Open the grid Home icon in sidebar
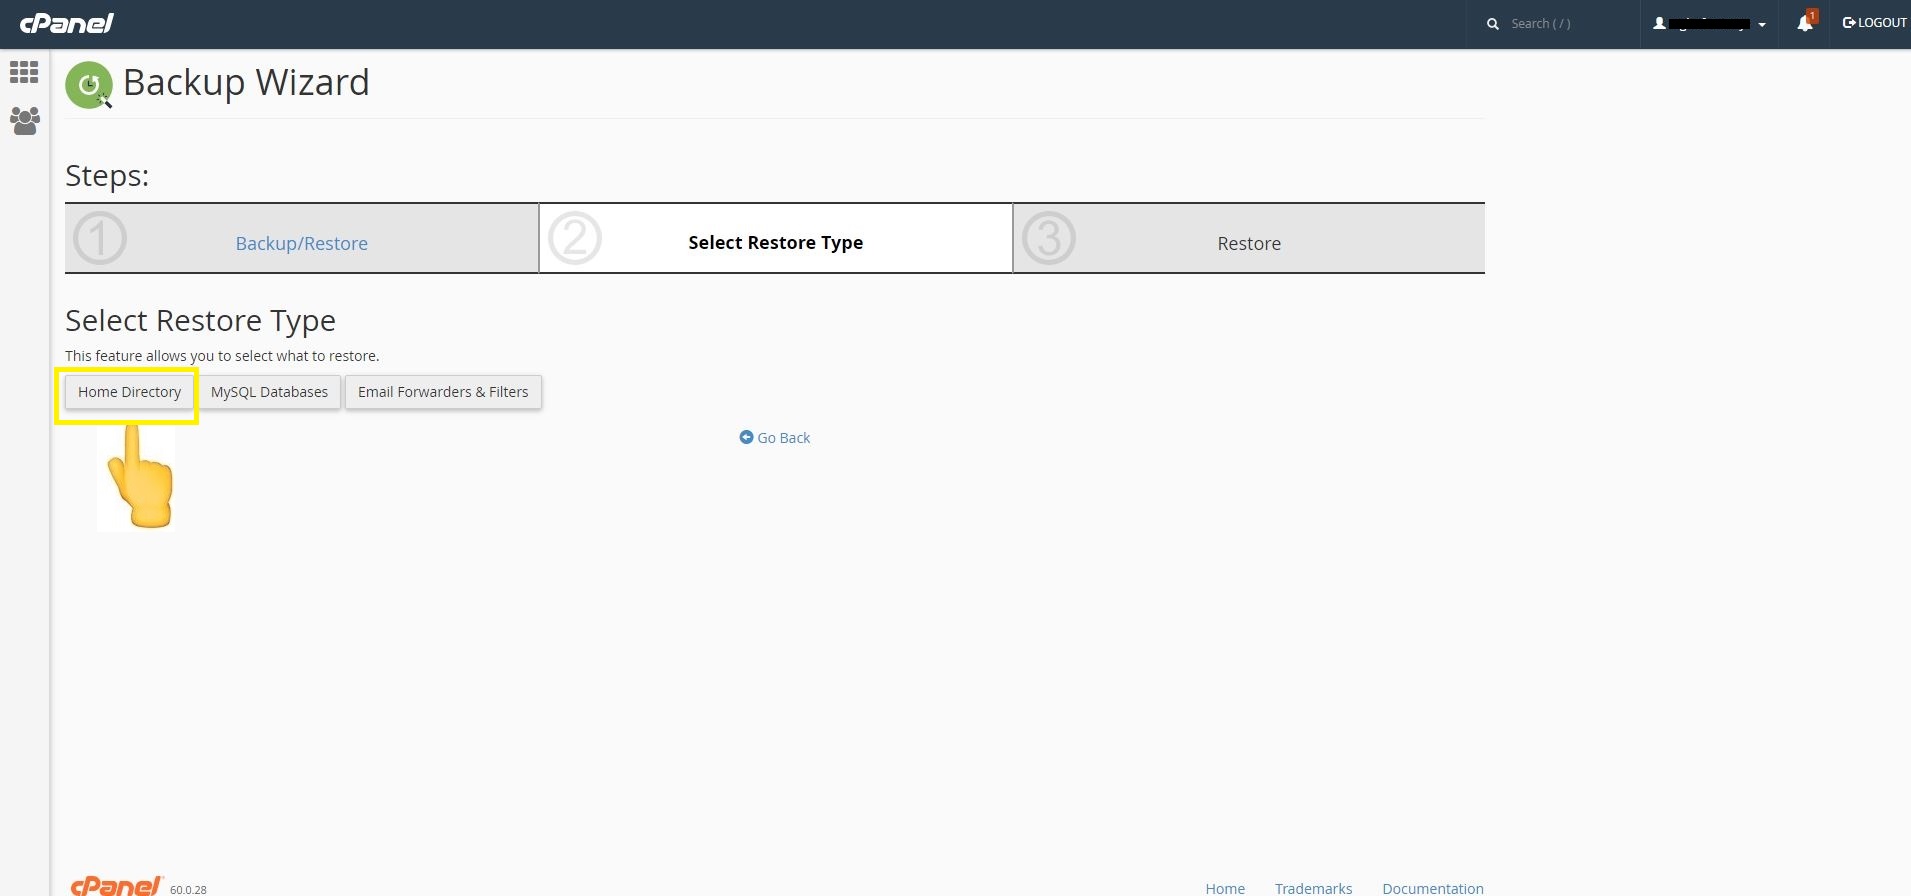 (24, 72)
